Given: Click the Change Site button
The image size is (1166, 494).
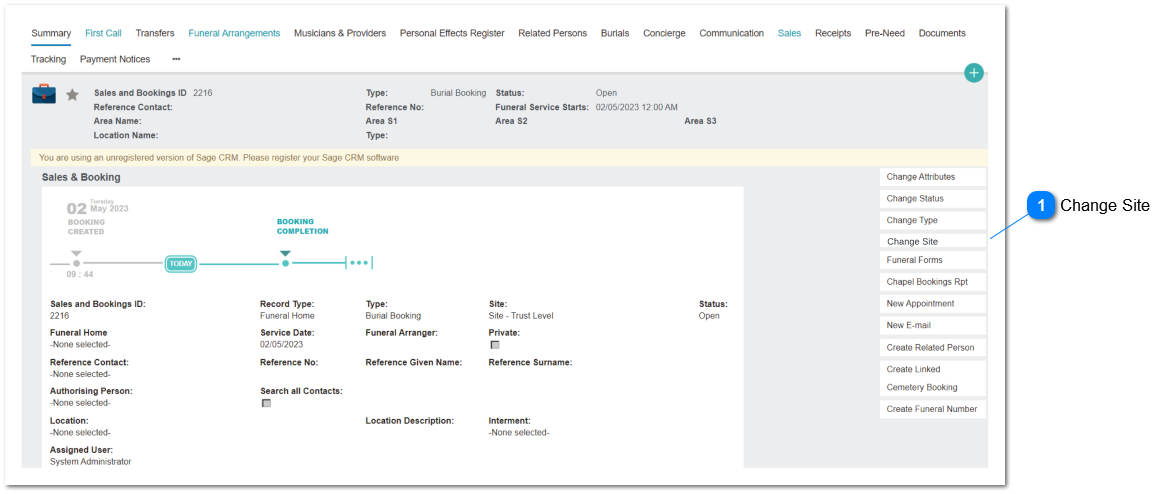Looking at the screenshot, I should coord(933,241).
